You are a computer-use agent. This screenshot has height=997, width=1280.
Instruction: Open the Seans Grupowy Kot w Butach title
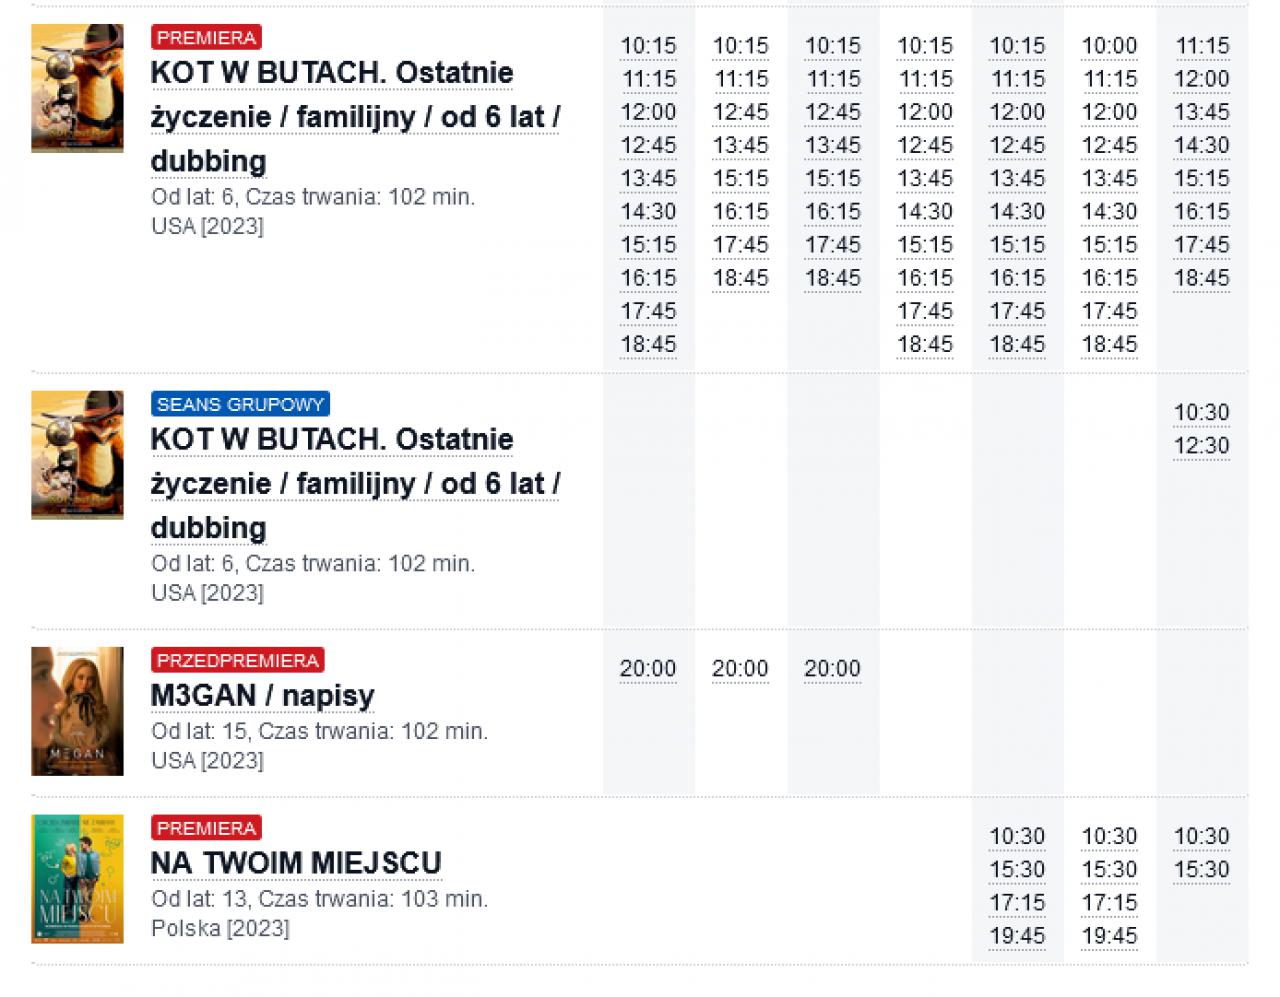tap(355, 484)
